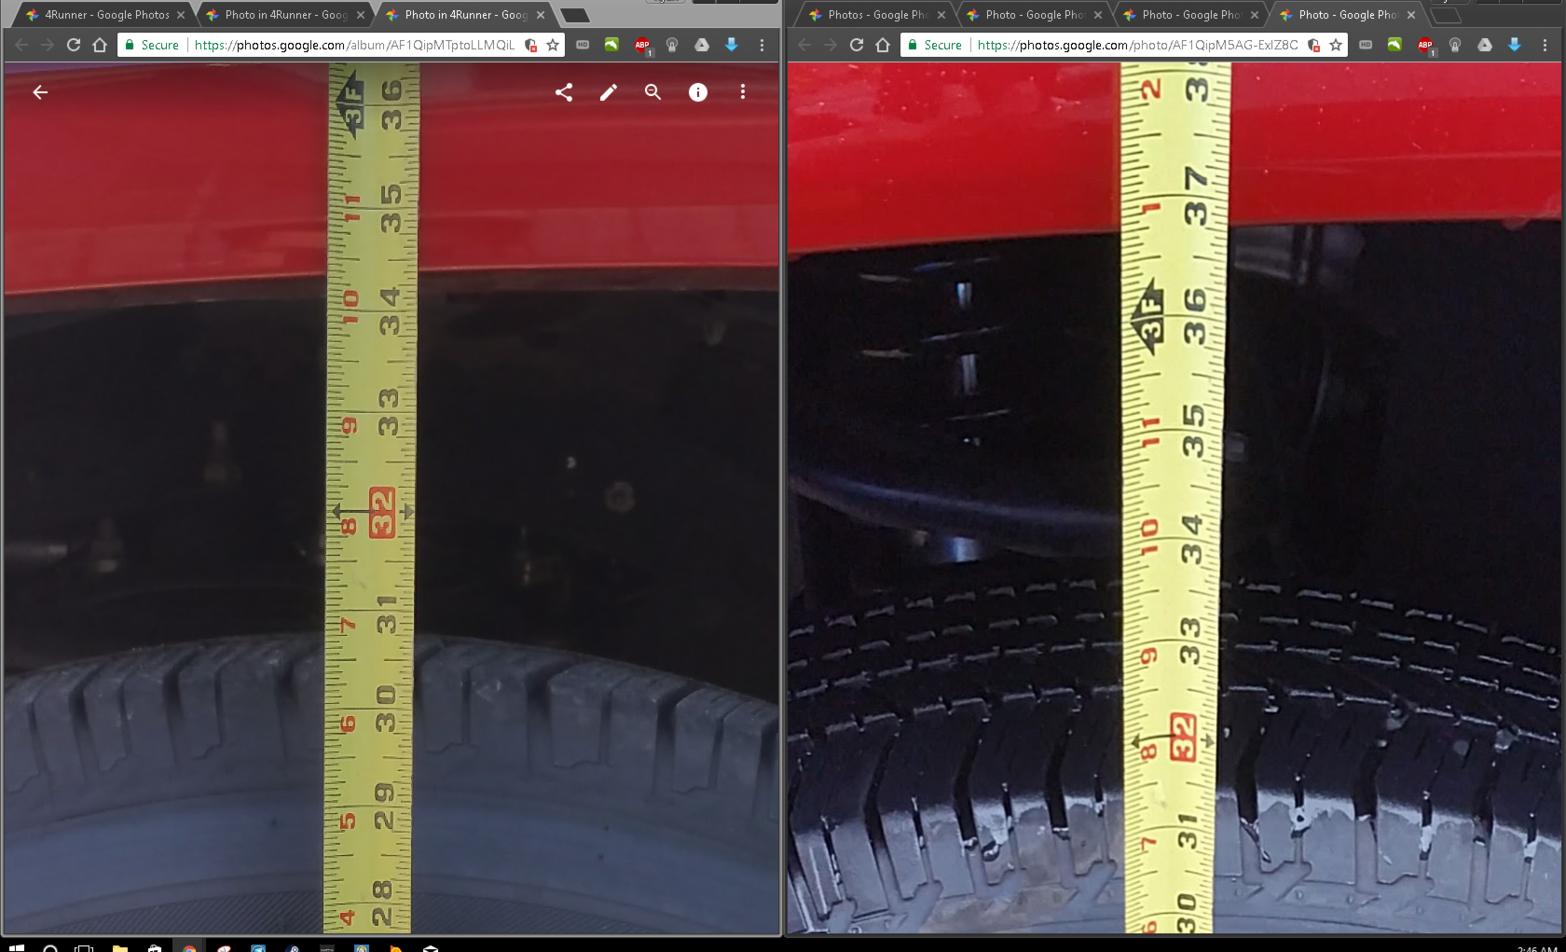Click the blue download arrow extension in the left browser
The image size is (1566, 952).
731,45
